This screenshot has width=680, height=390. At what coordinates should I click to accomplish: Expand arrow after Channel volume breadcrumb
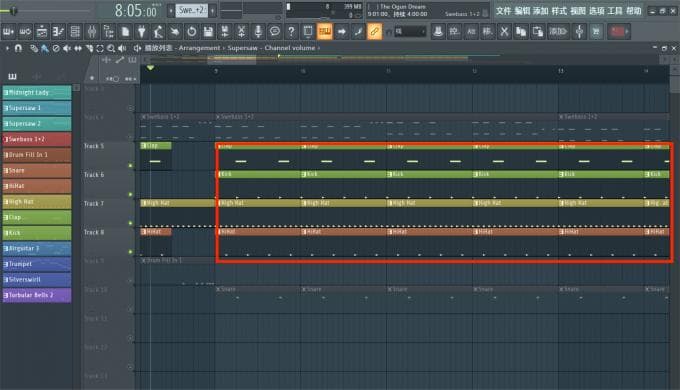coord(319,48)
